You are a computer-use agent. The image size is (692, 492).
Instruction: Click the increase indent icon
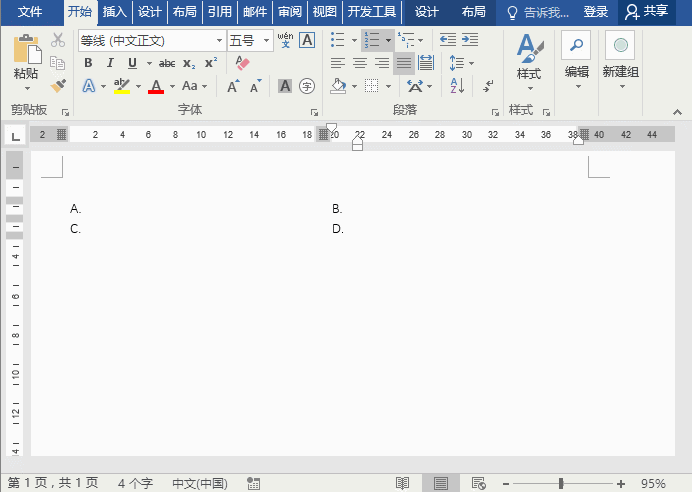click(469, 40)
